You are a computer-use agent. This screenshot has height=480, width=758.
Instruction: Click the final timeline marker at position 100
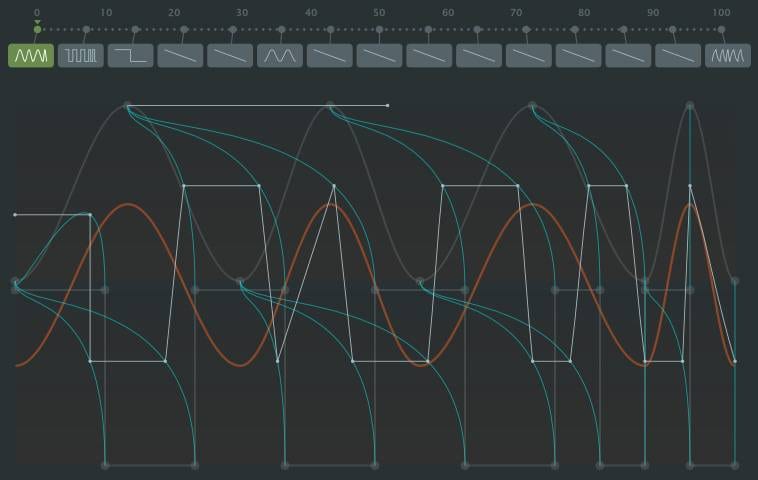point(721,29)
